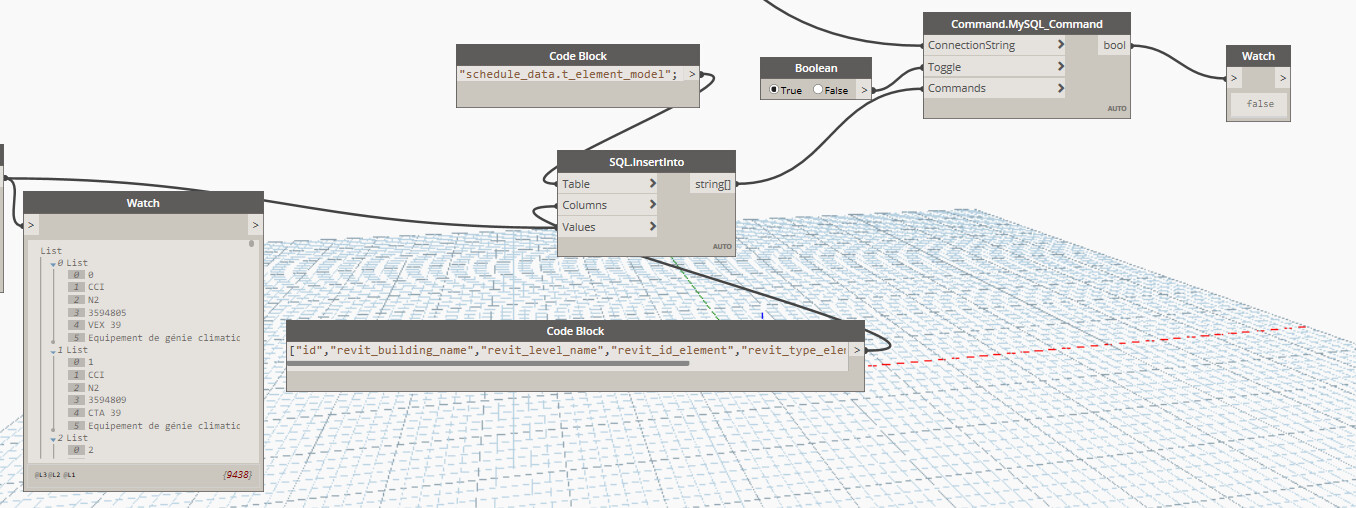Click the ConnectionString input port label
This screenshot has width=1356, height=508.
click(x=971, y=45)
